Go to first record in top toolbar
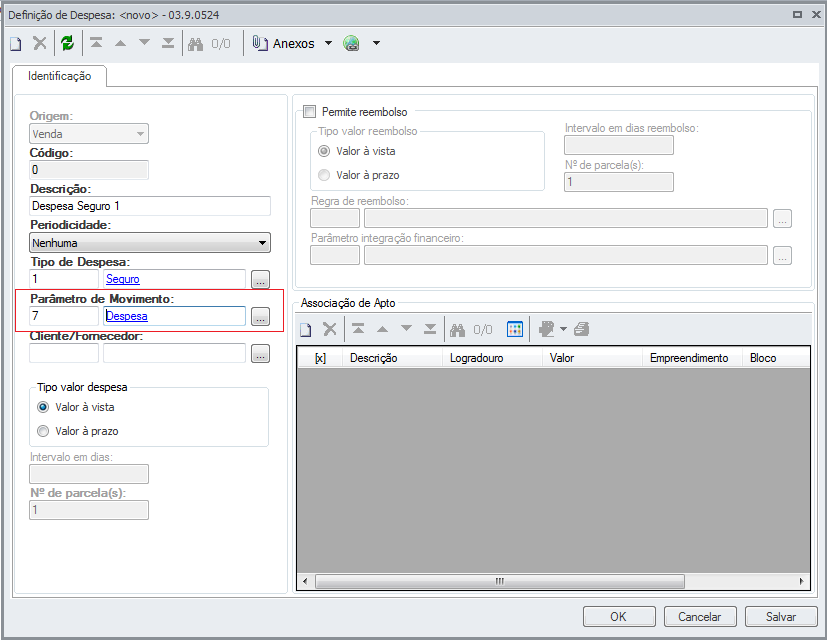The image size is (827, 641). (x=96, y=43)
